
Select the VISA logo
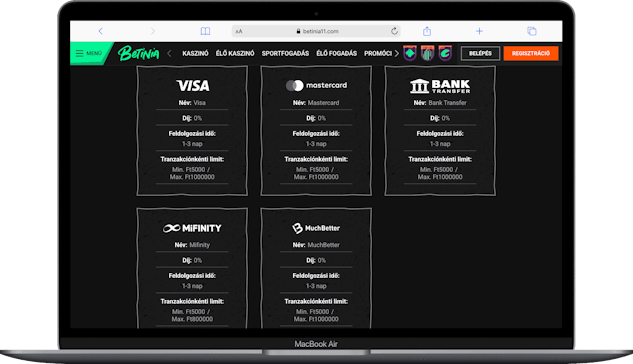point(193,85)
